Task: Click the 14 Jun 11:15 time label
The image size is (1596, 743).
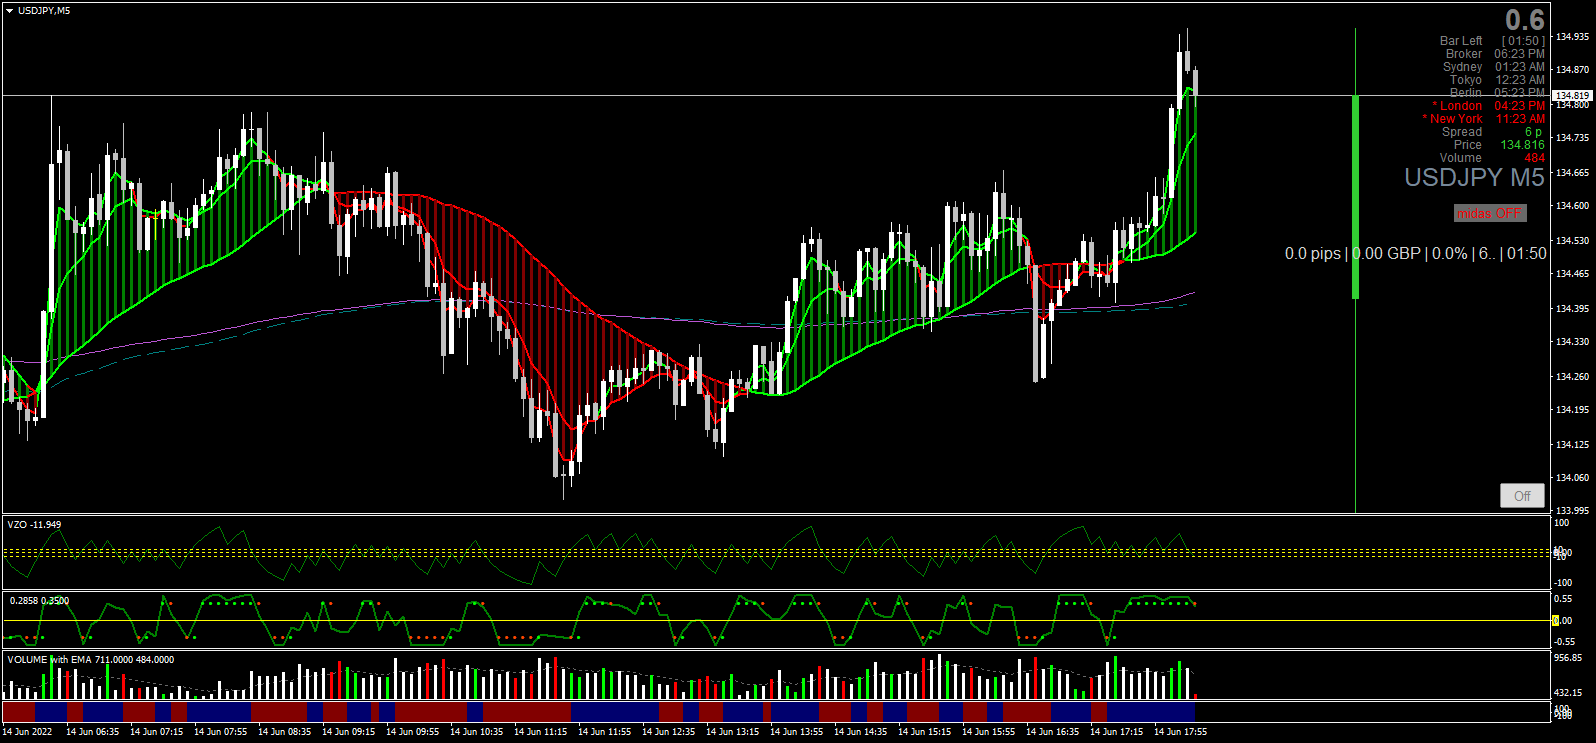Action: point(540,732)
